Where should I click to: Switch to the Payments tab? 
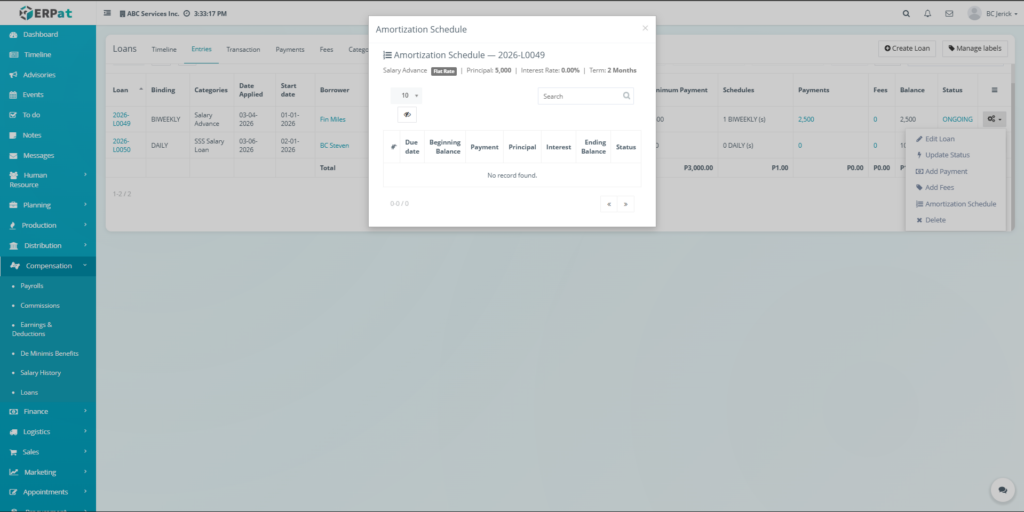point(290,49)
